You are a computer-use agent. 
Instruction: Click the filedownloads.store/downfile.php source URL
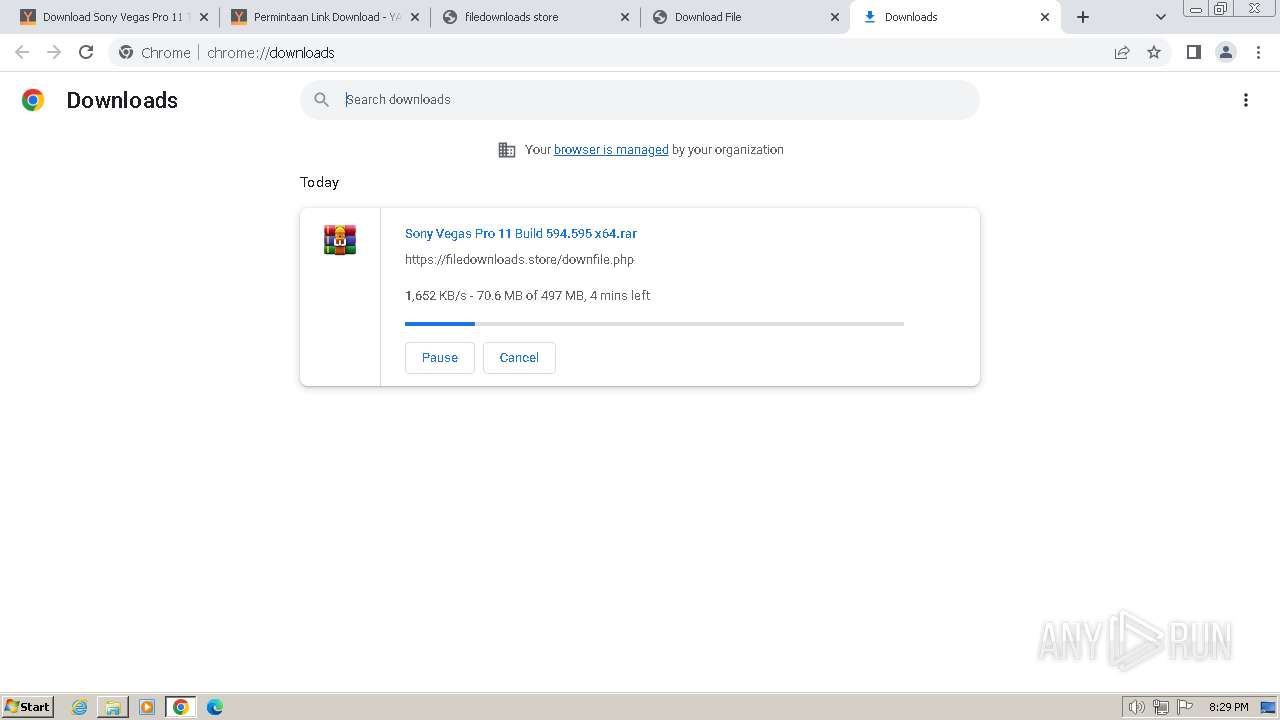click(x=519, y=260)
